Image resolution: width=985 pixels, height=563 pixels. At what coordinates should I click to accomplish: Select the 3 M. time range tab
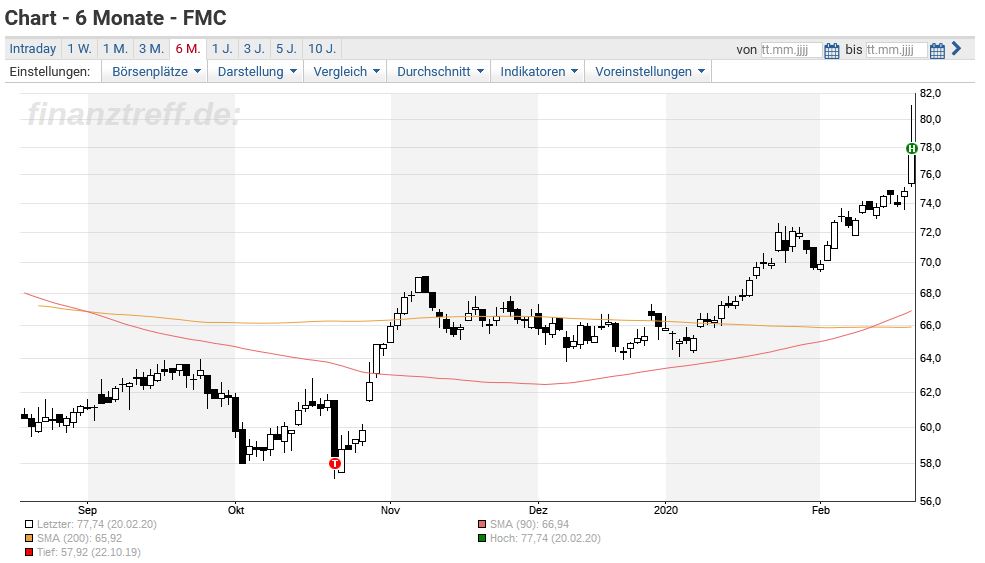click(151, 49)
